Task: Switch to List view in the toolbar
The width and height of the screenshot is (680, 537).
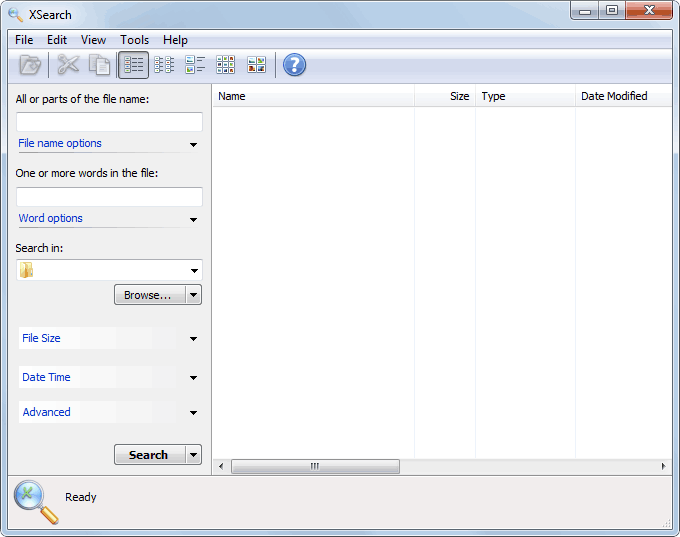Action: point(164,66)
